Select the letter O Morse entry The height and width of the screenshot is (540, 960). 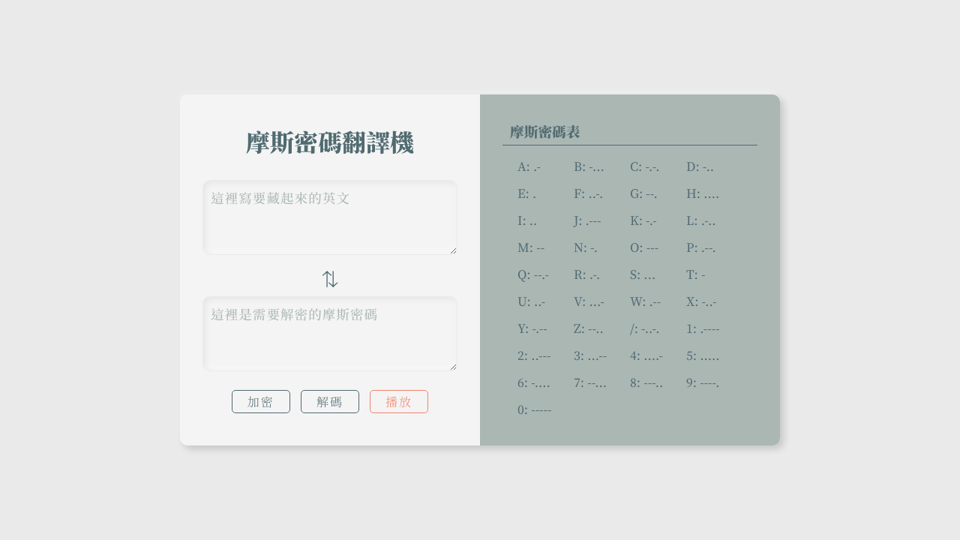pos(644,248)
